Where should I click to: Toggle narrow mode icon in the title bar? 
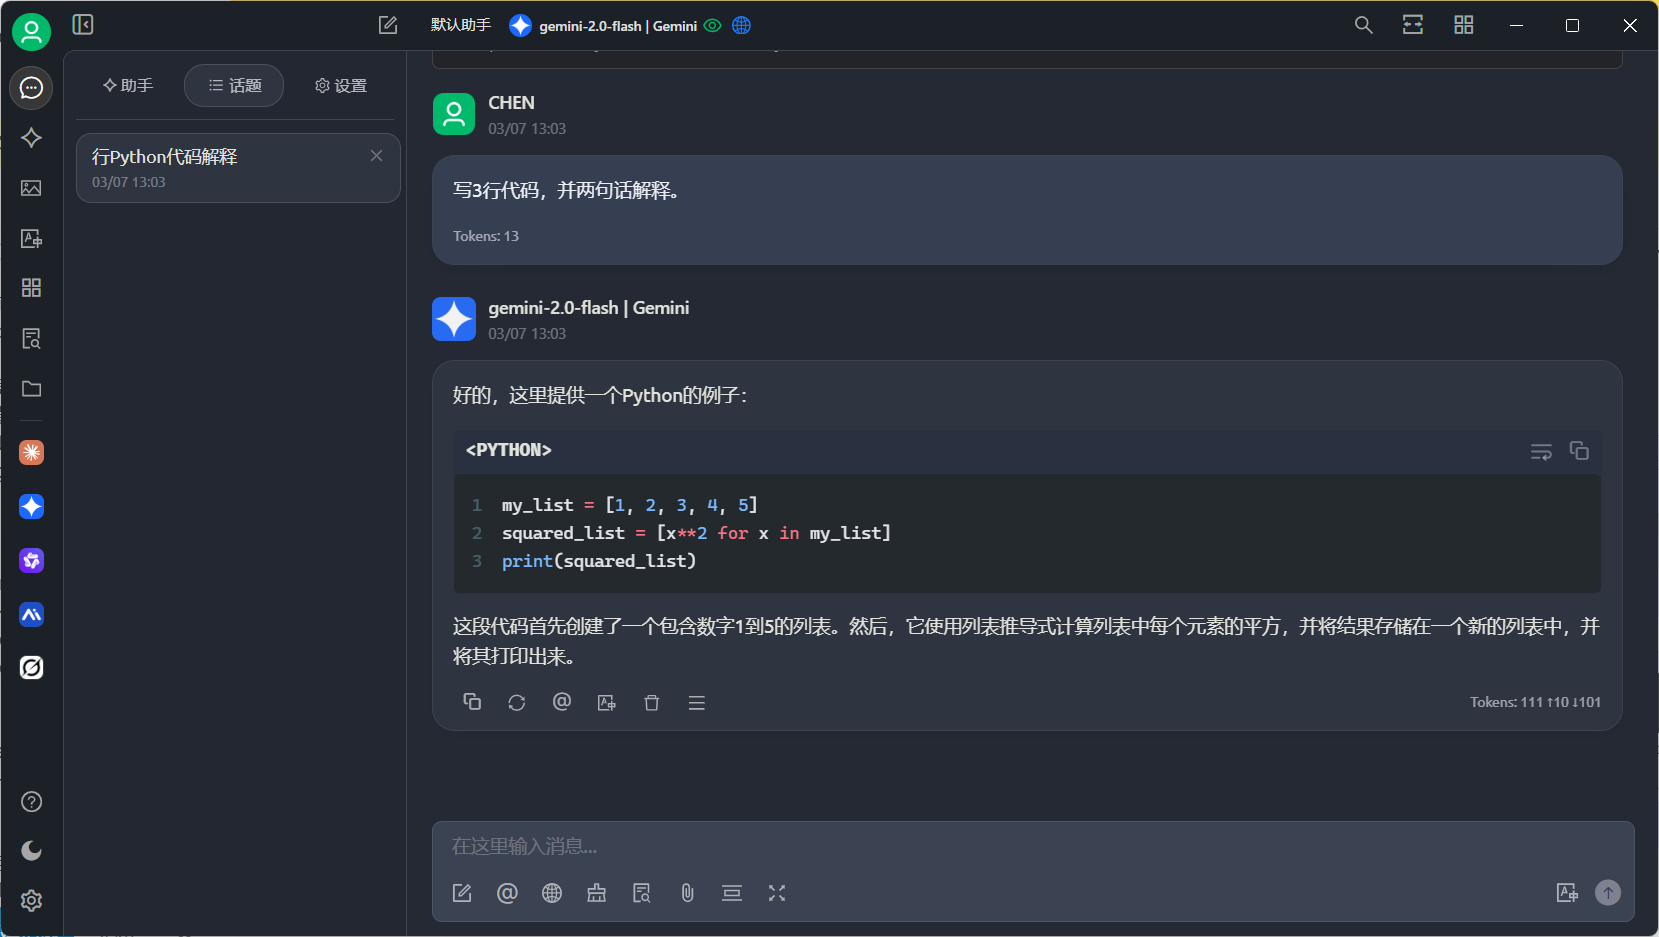point(1413,25)
